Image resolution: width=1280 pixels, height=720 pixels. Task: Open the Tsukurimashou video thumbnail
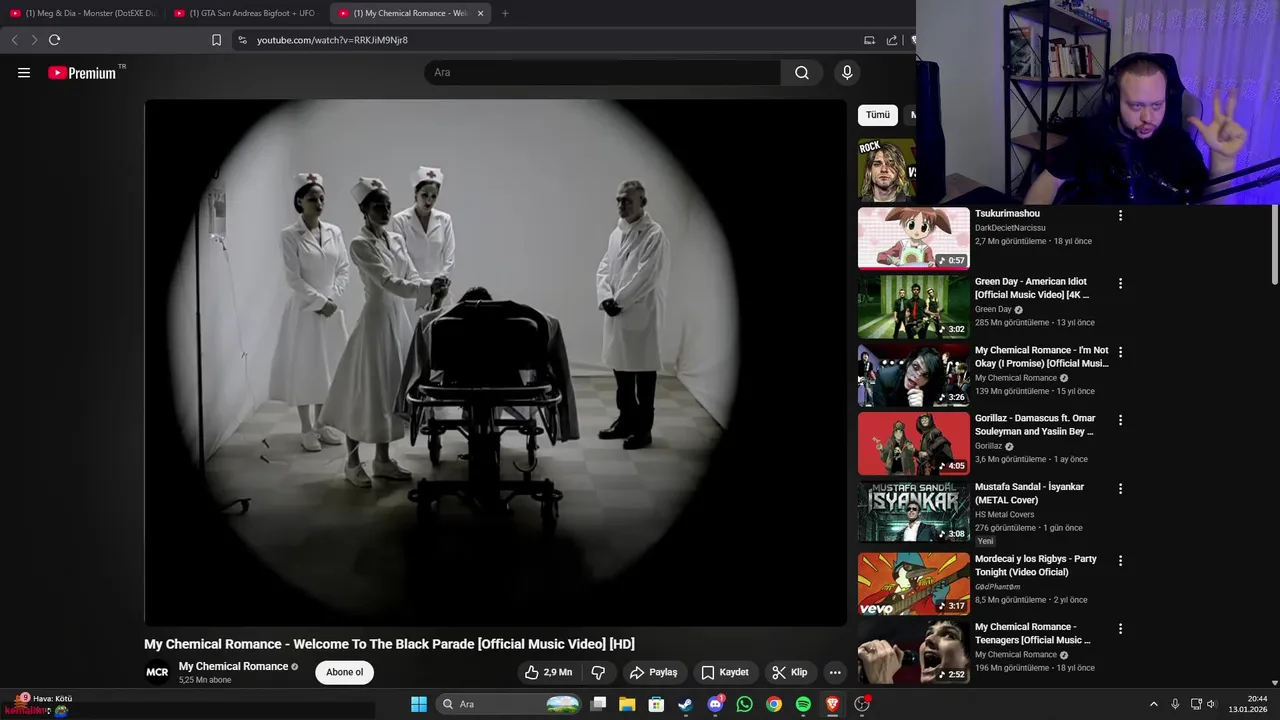[x=914, y=238]
